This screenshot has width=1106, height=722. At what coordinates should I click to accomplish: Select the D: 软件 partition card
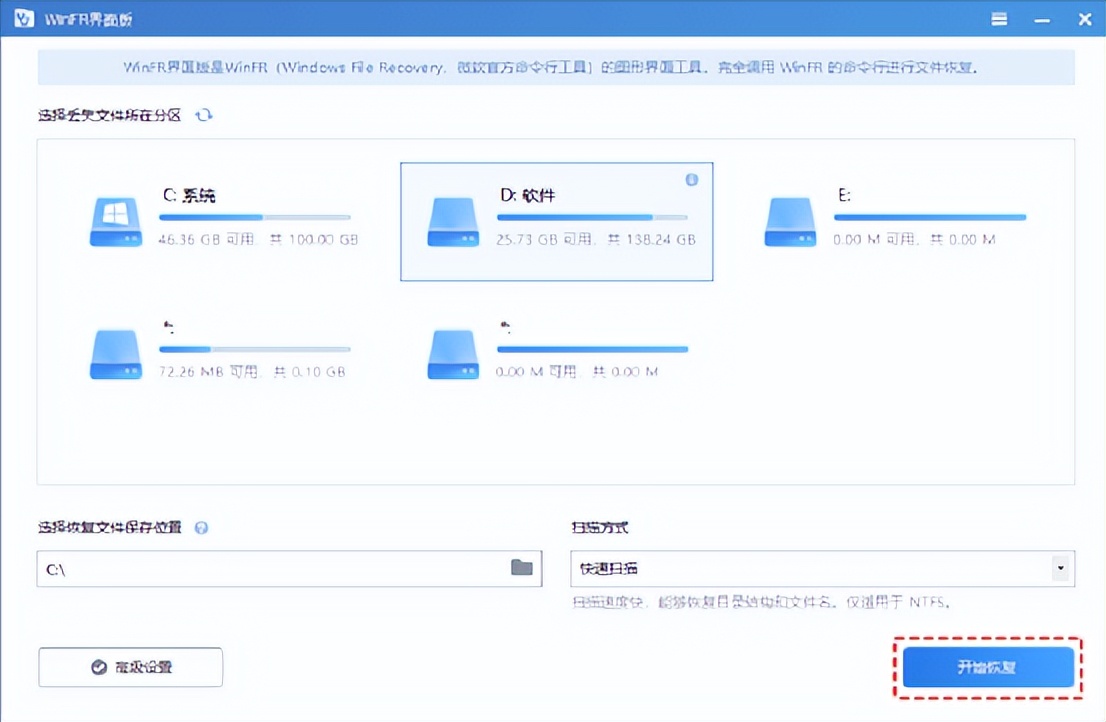point(556,220)
